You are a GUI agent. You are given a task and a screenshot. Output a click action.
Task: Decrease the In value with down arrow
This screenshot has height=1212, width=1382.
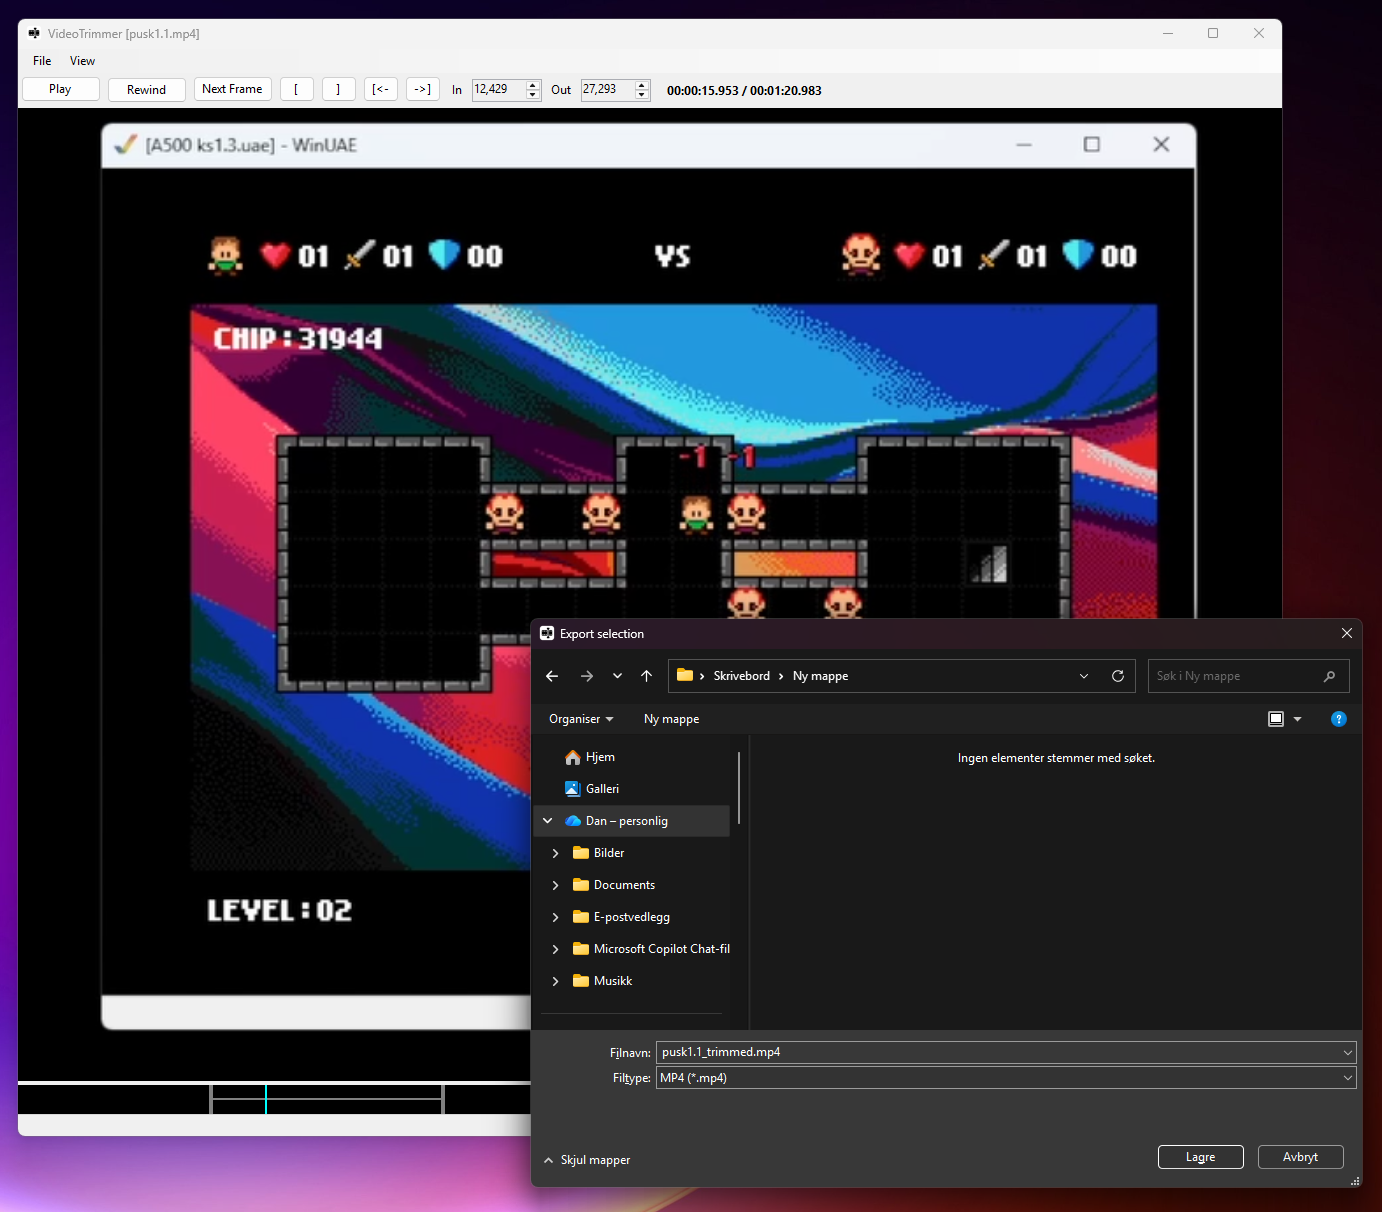(533, 95)
